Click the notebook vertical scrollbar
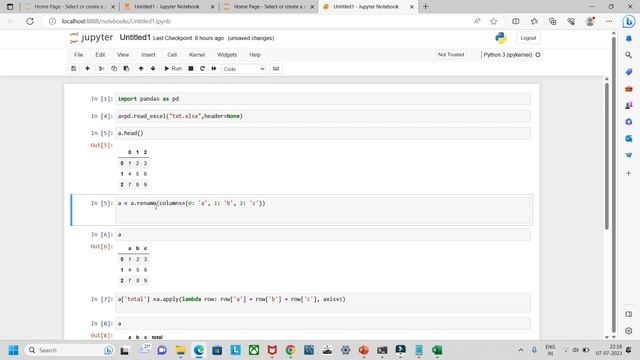The width and height of the screenshot is (640, 360). click(x=607, y=157)
